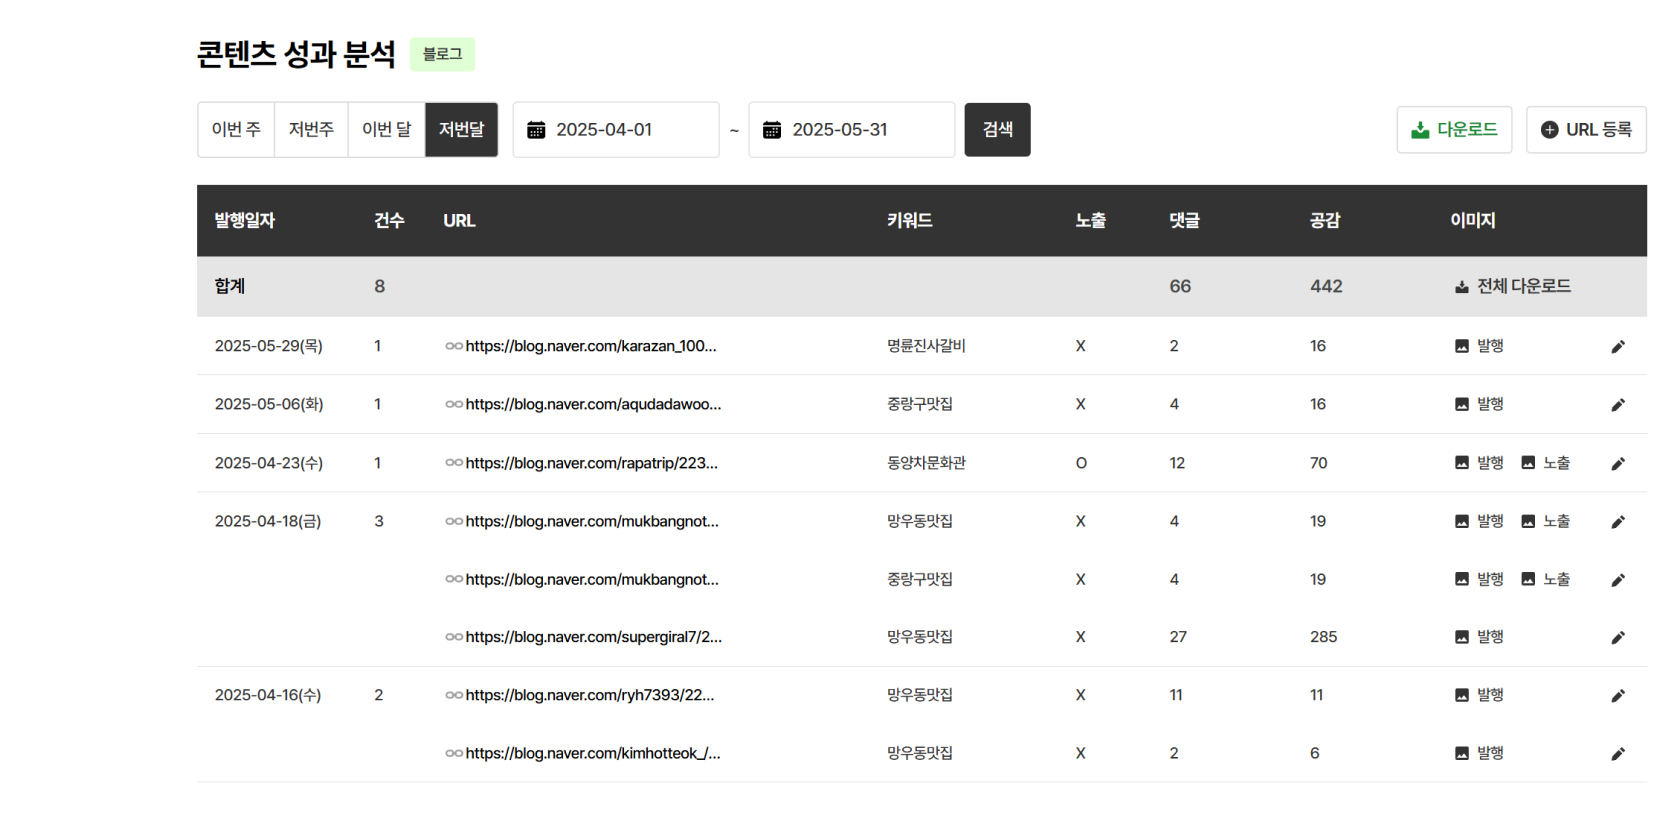The width and height of the screenshot is (1680, 836).
Task: Click the 발행 image icon in 2025-05-06 row
Action: (x=1462, y=405)
